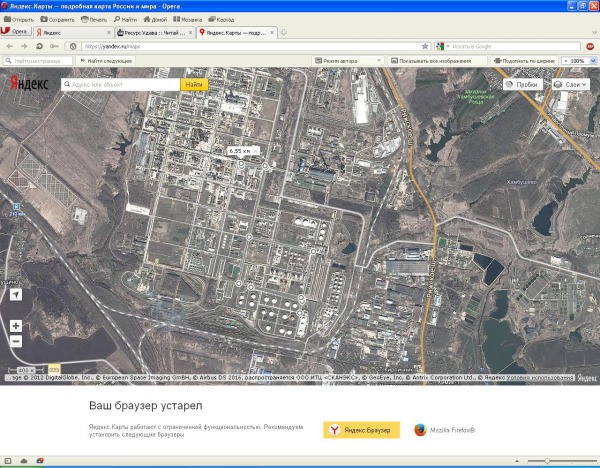Viewport: 600px width, 468px height.
Task: Click the Opera Link cloud icon
Action: point(24,461)
